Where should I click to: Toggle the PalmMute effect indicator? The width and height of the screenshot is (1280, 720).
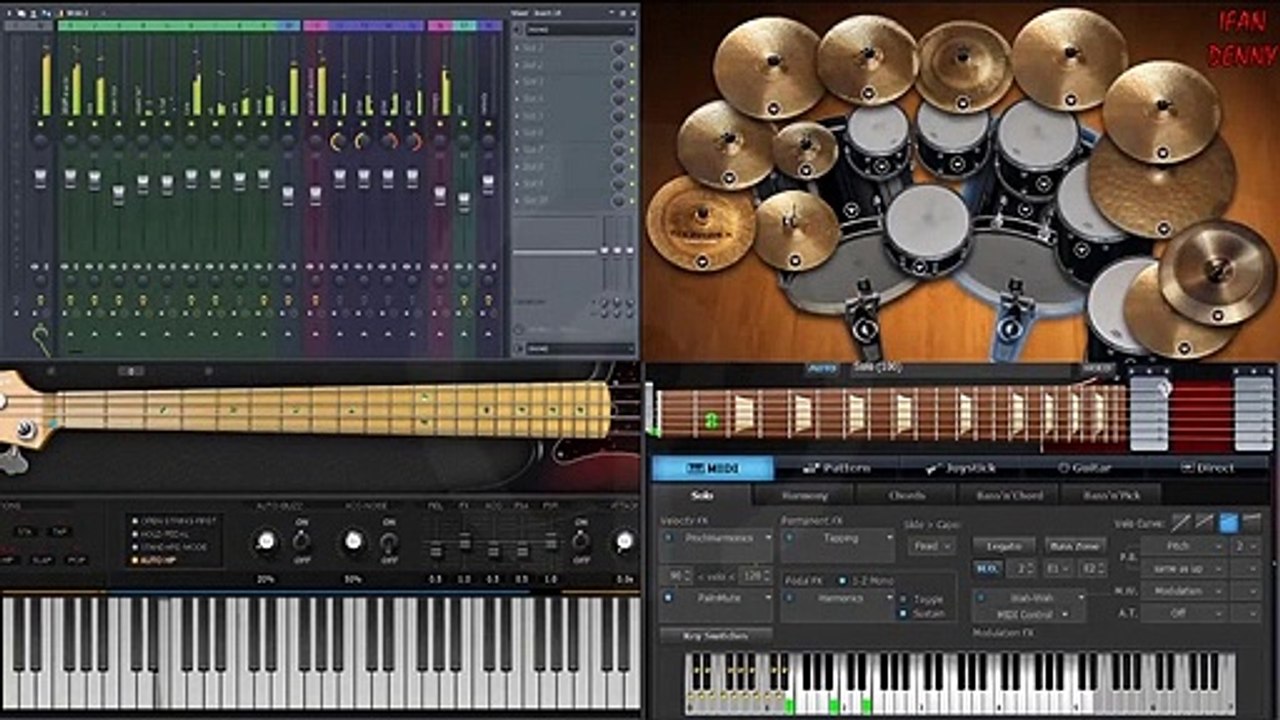[x=668, y=598]
